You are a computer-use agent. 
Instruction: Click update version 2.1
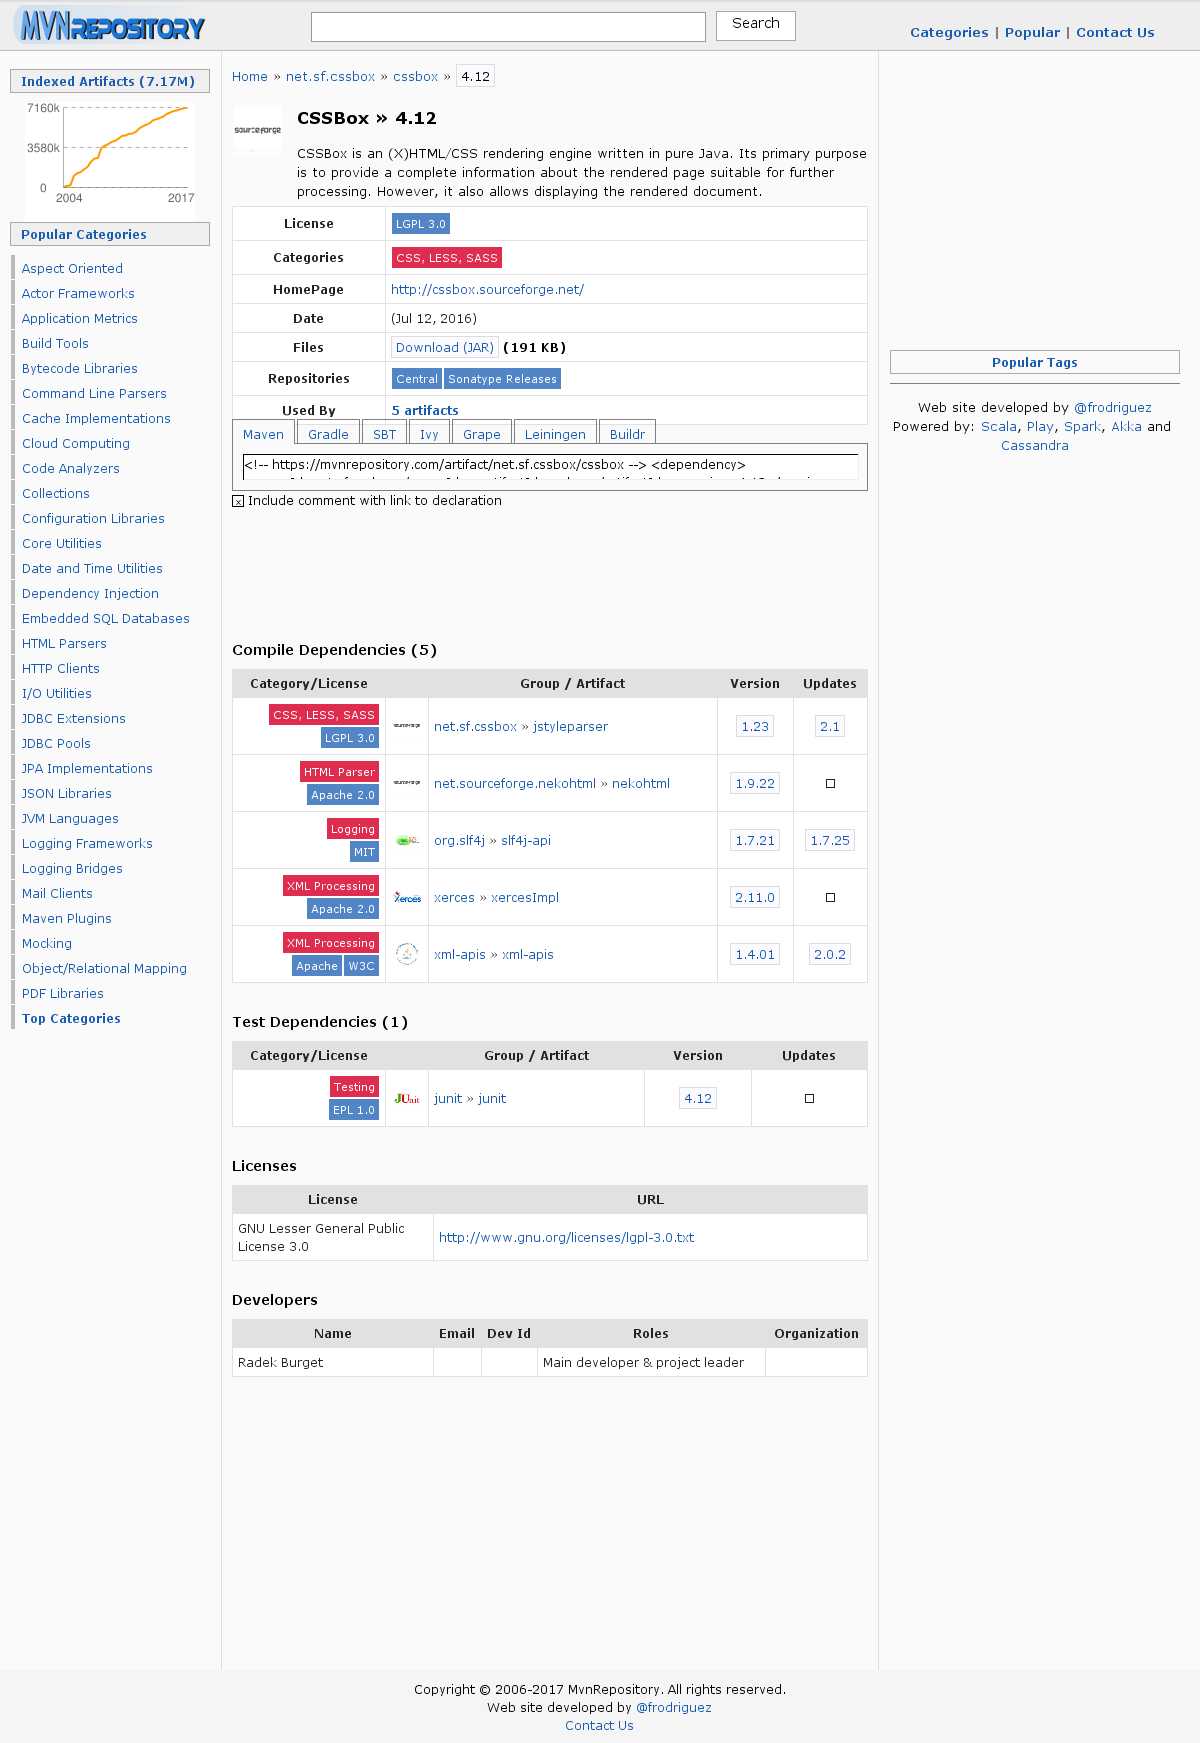point(830,727)
